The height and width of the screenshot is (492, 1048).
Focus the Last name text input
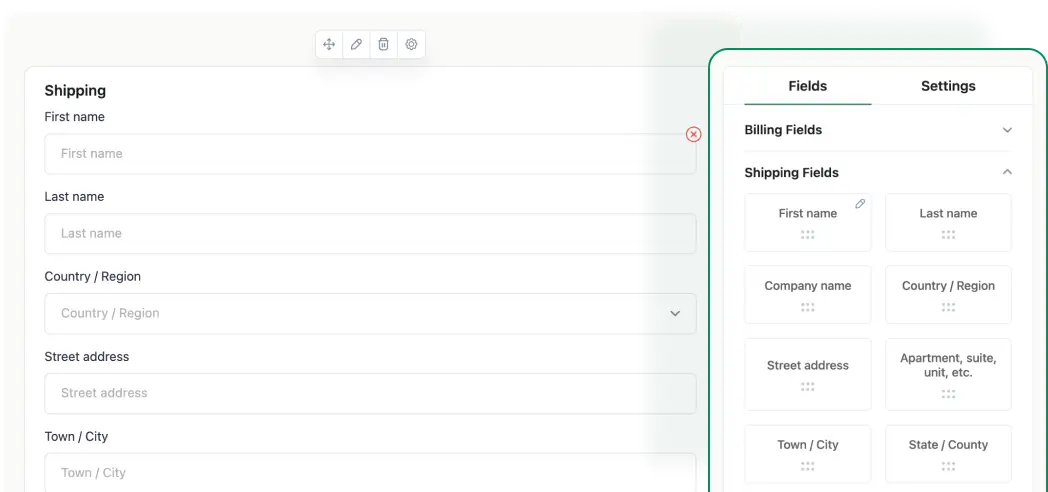(x=370, y=233)
